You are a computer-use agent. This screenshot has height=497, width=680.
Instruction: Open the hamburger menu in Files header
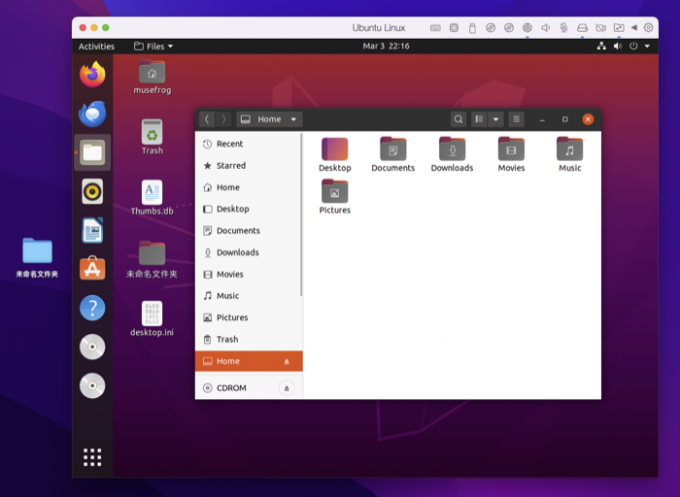point(516,119)
